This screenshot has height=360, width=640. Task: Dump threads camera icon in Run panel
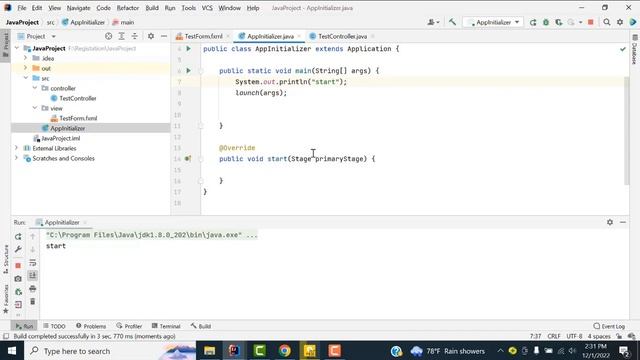(18, 279)
